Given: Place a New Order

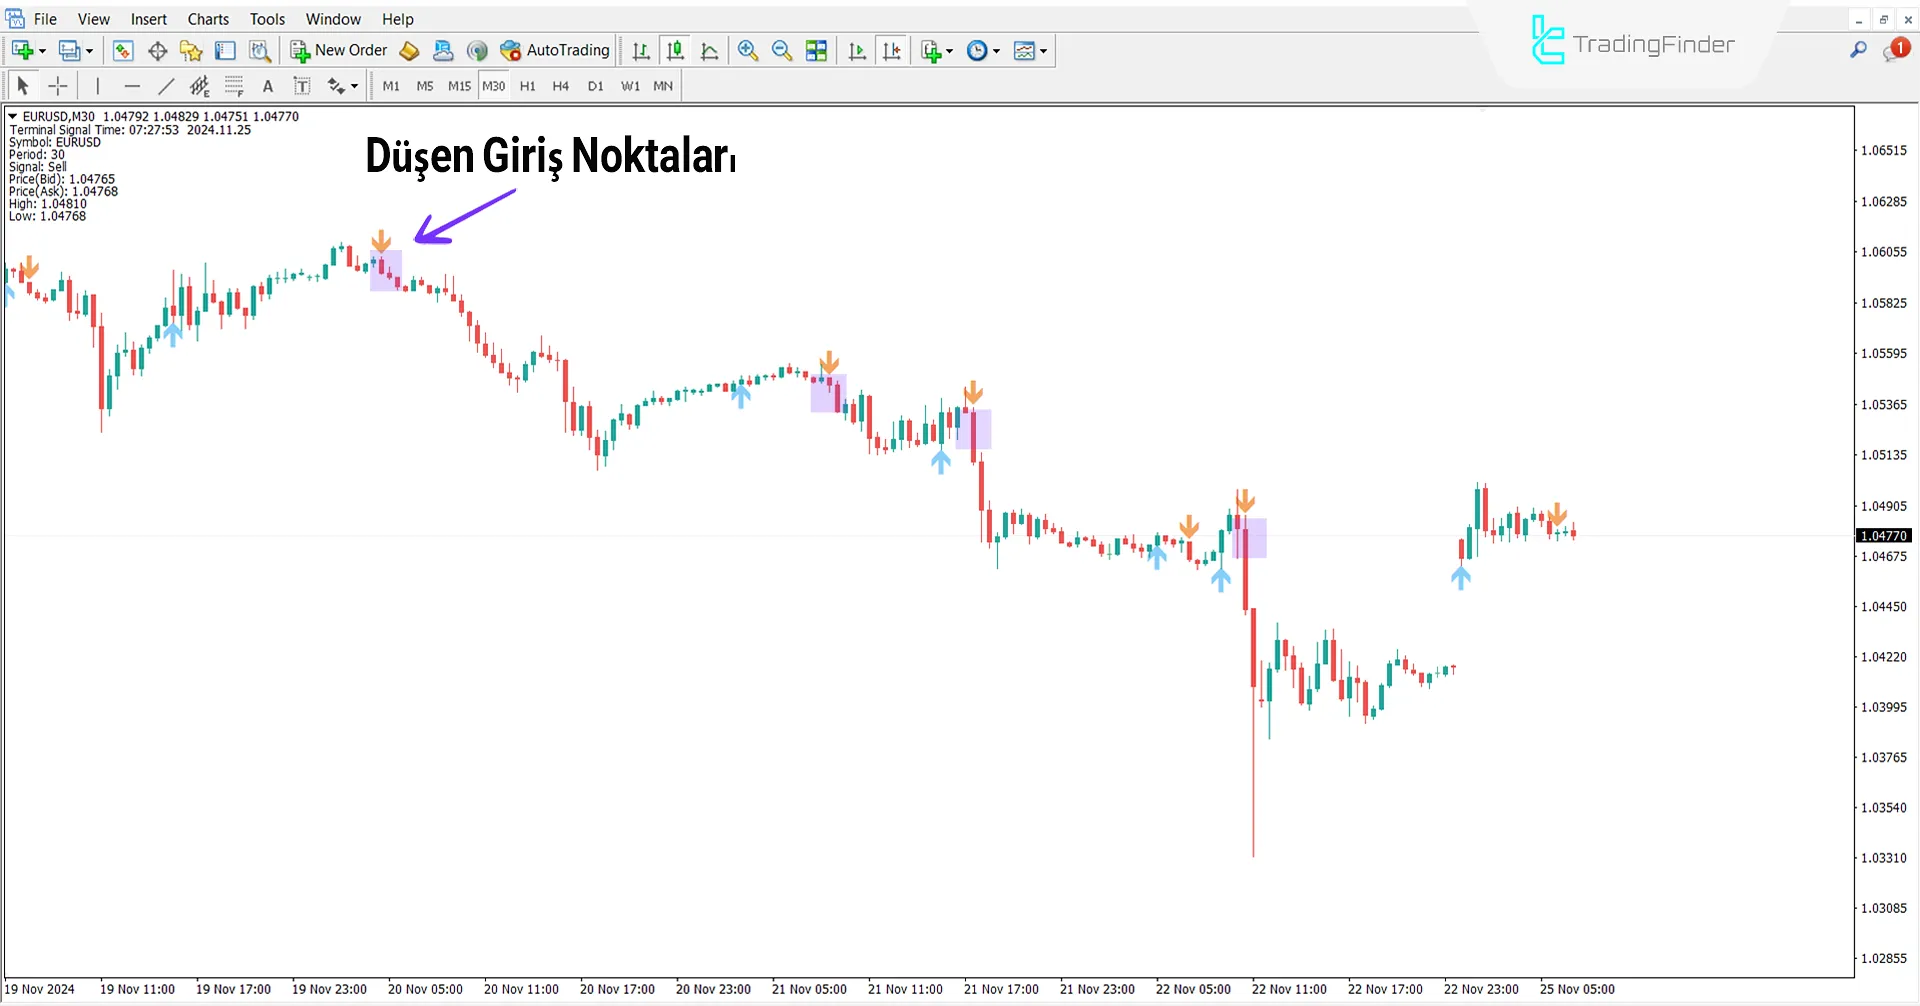Looking at the screenshot, I should [x=338, y=50].
